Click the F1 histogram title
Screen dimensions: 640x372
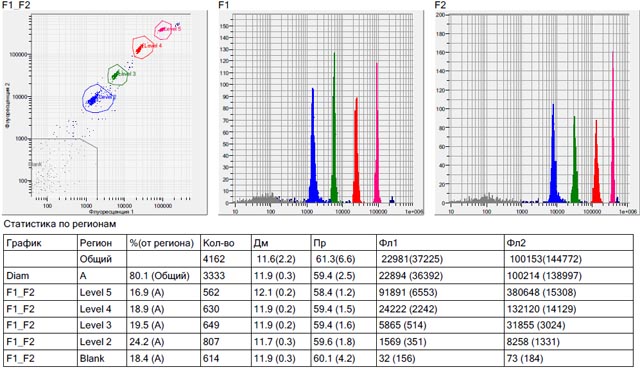point(224,5)
